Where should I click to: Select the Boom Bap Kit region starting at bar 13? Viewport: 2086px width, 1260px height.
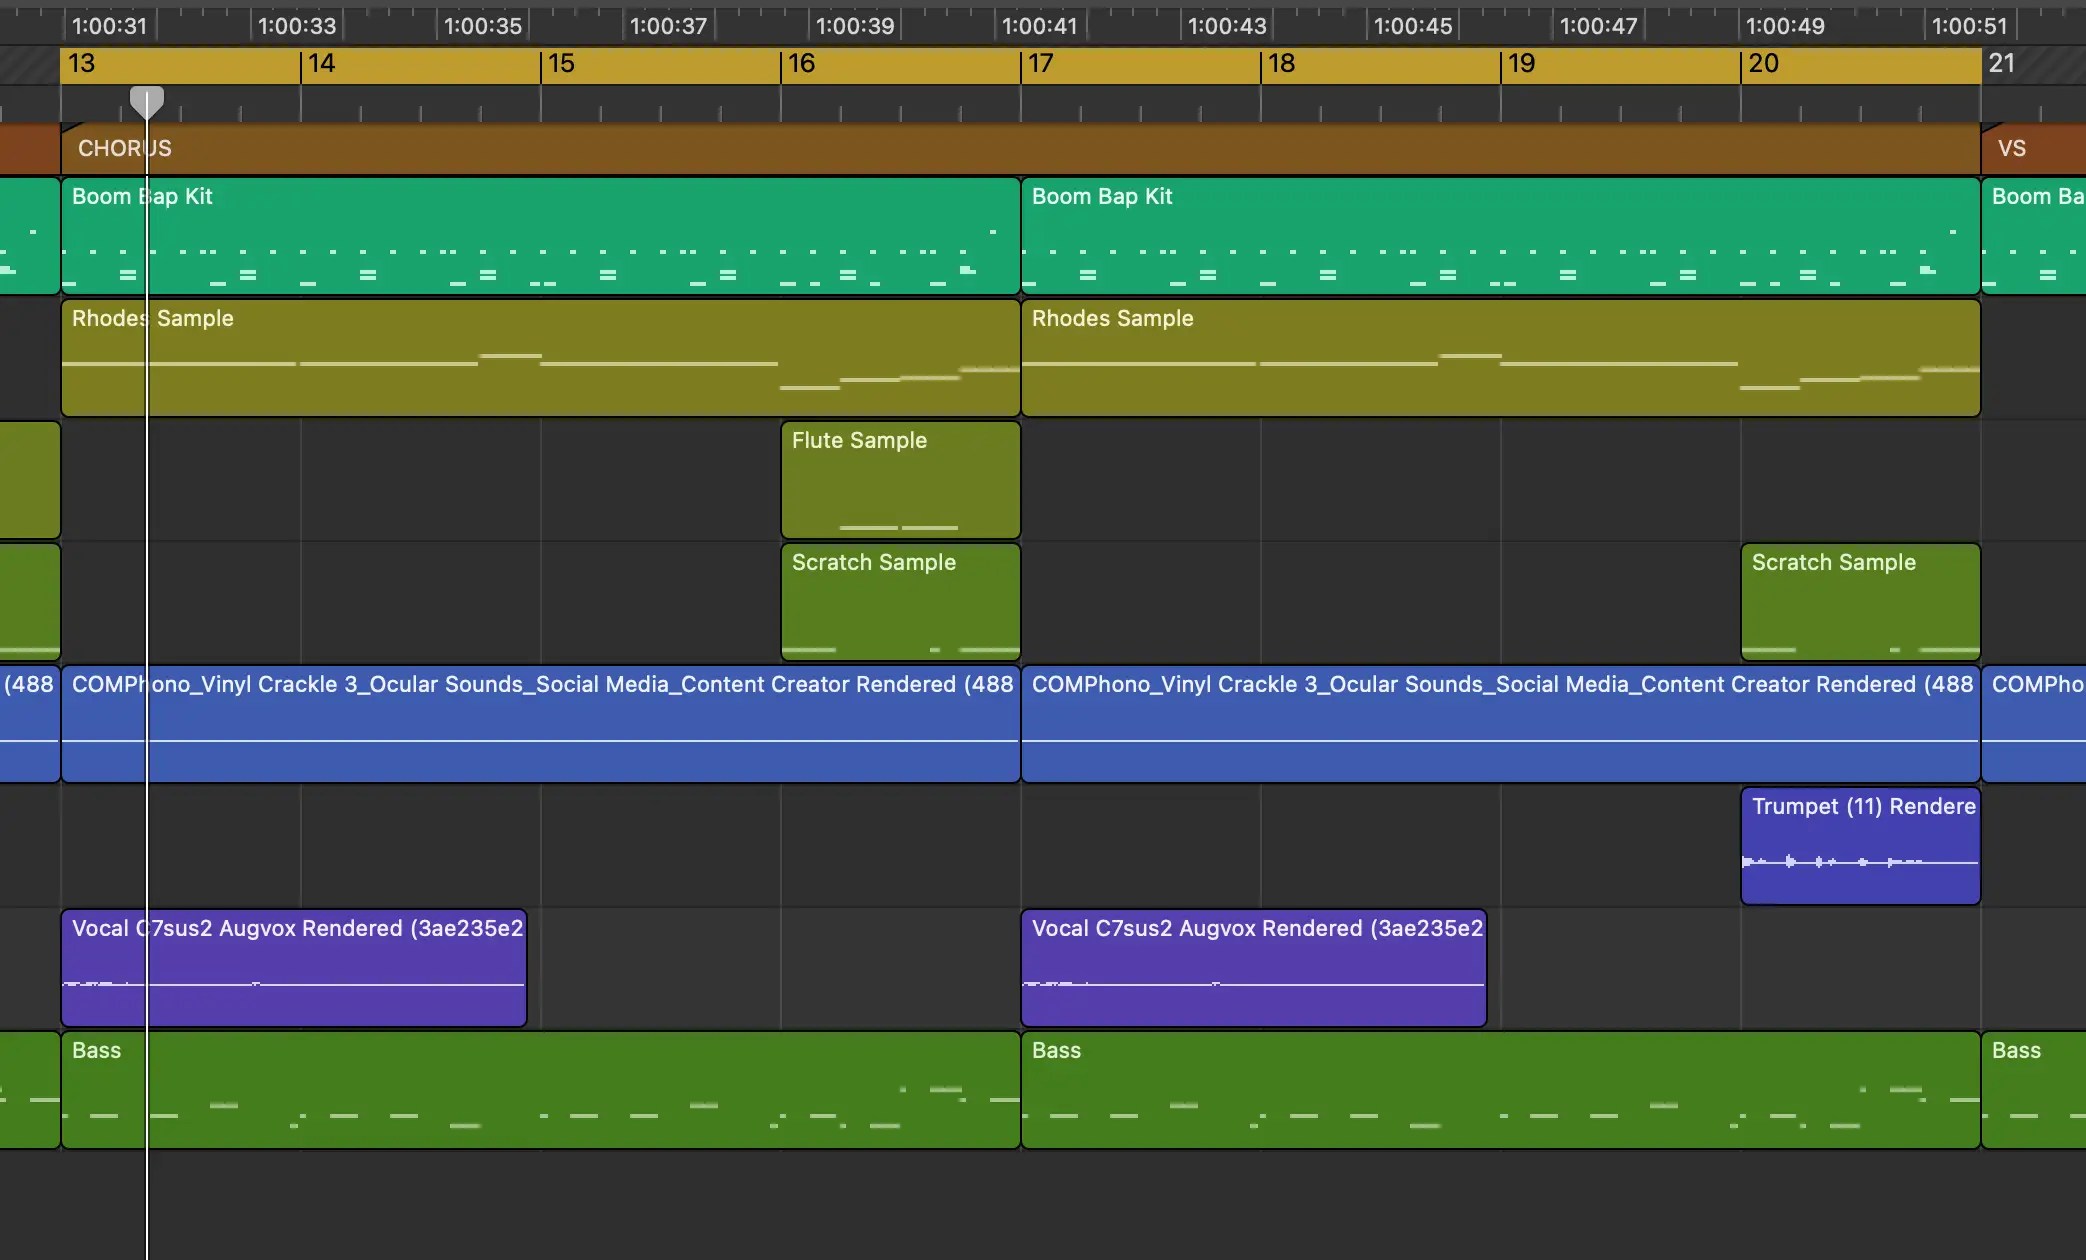540,236
